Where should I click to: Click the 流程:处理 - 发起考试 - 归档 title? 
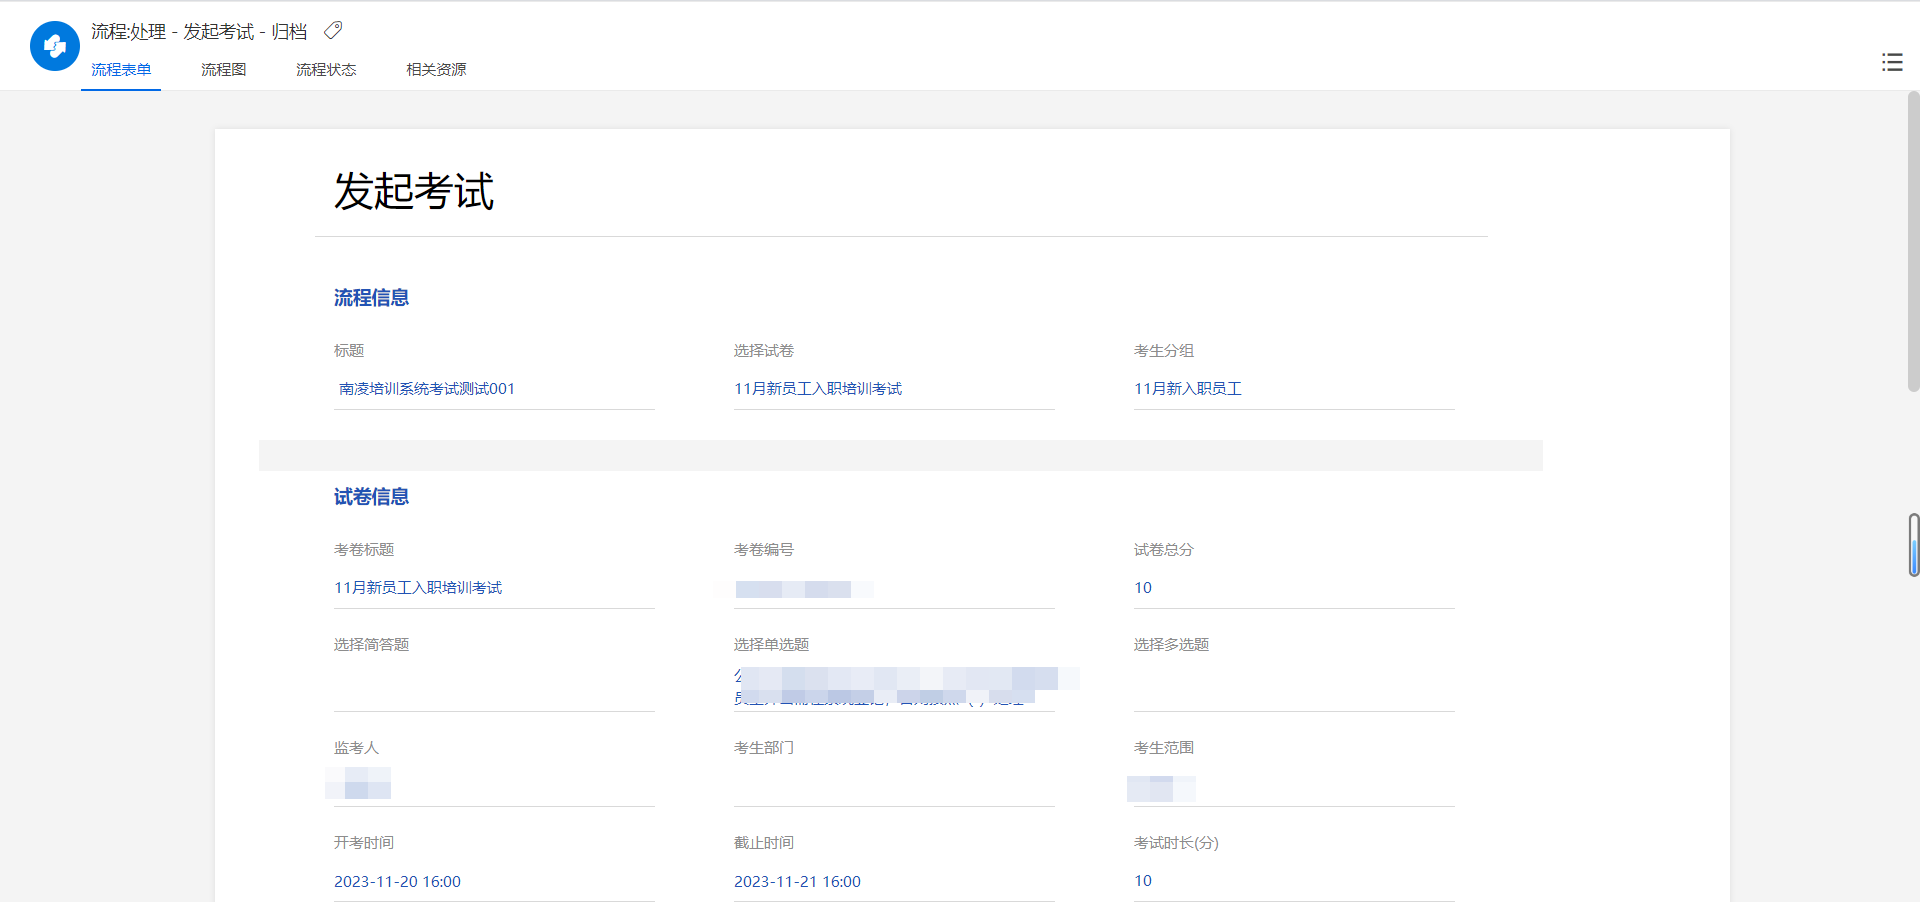pyautogui.click(x=199, y=31)
